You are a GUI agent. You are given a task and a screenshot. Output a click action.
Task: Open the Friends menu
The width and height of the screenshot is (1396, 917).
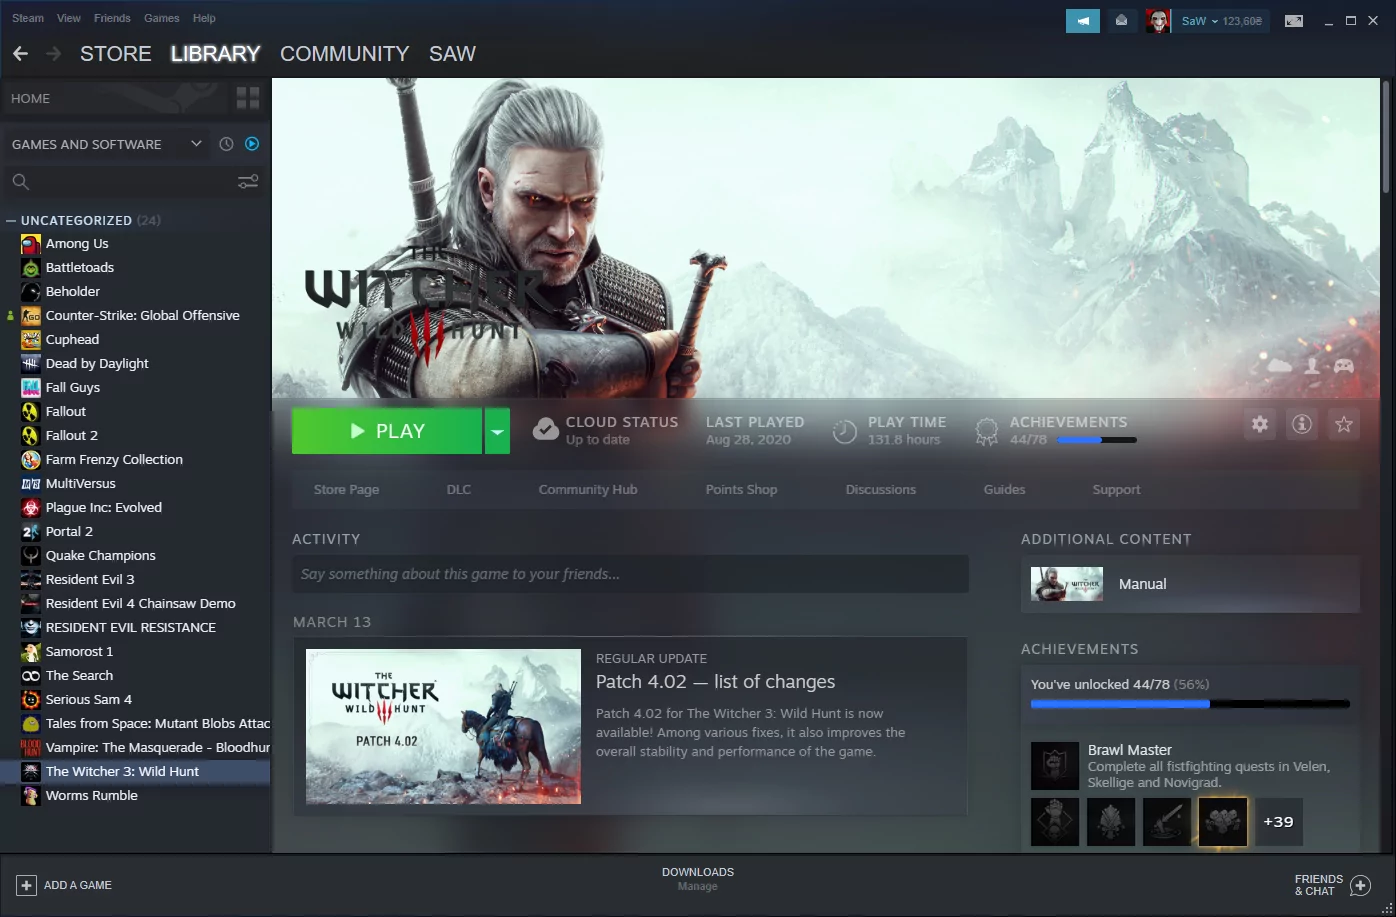(x=112, y=18)
